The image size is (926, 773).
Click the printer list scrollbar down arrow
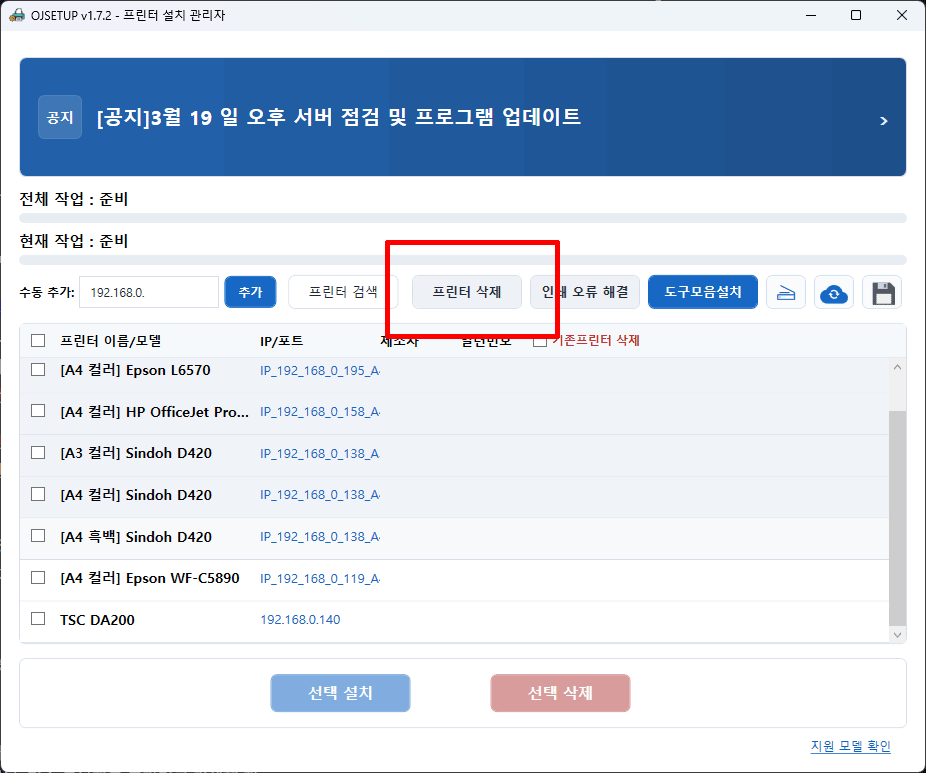click(897, 634)
